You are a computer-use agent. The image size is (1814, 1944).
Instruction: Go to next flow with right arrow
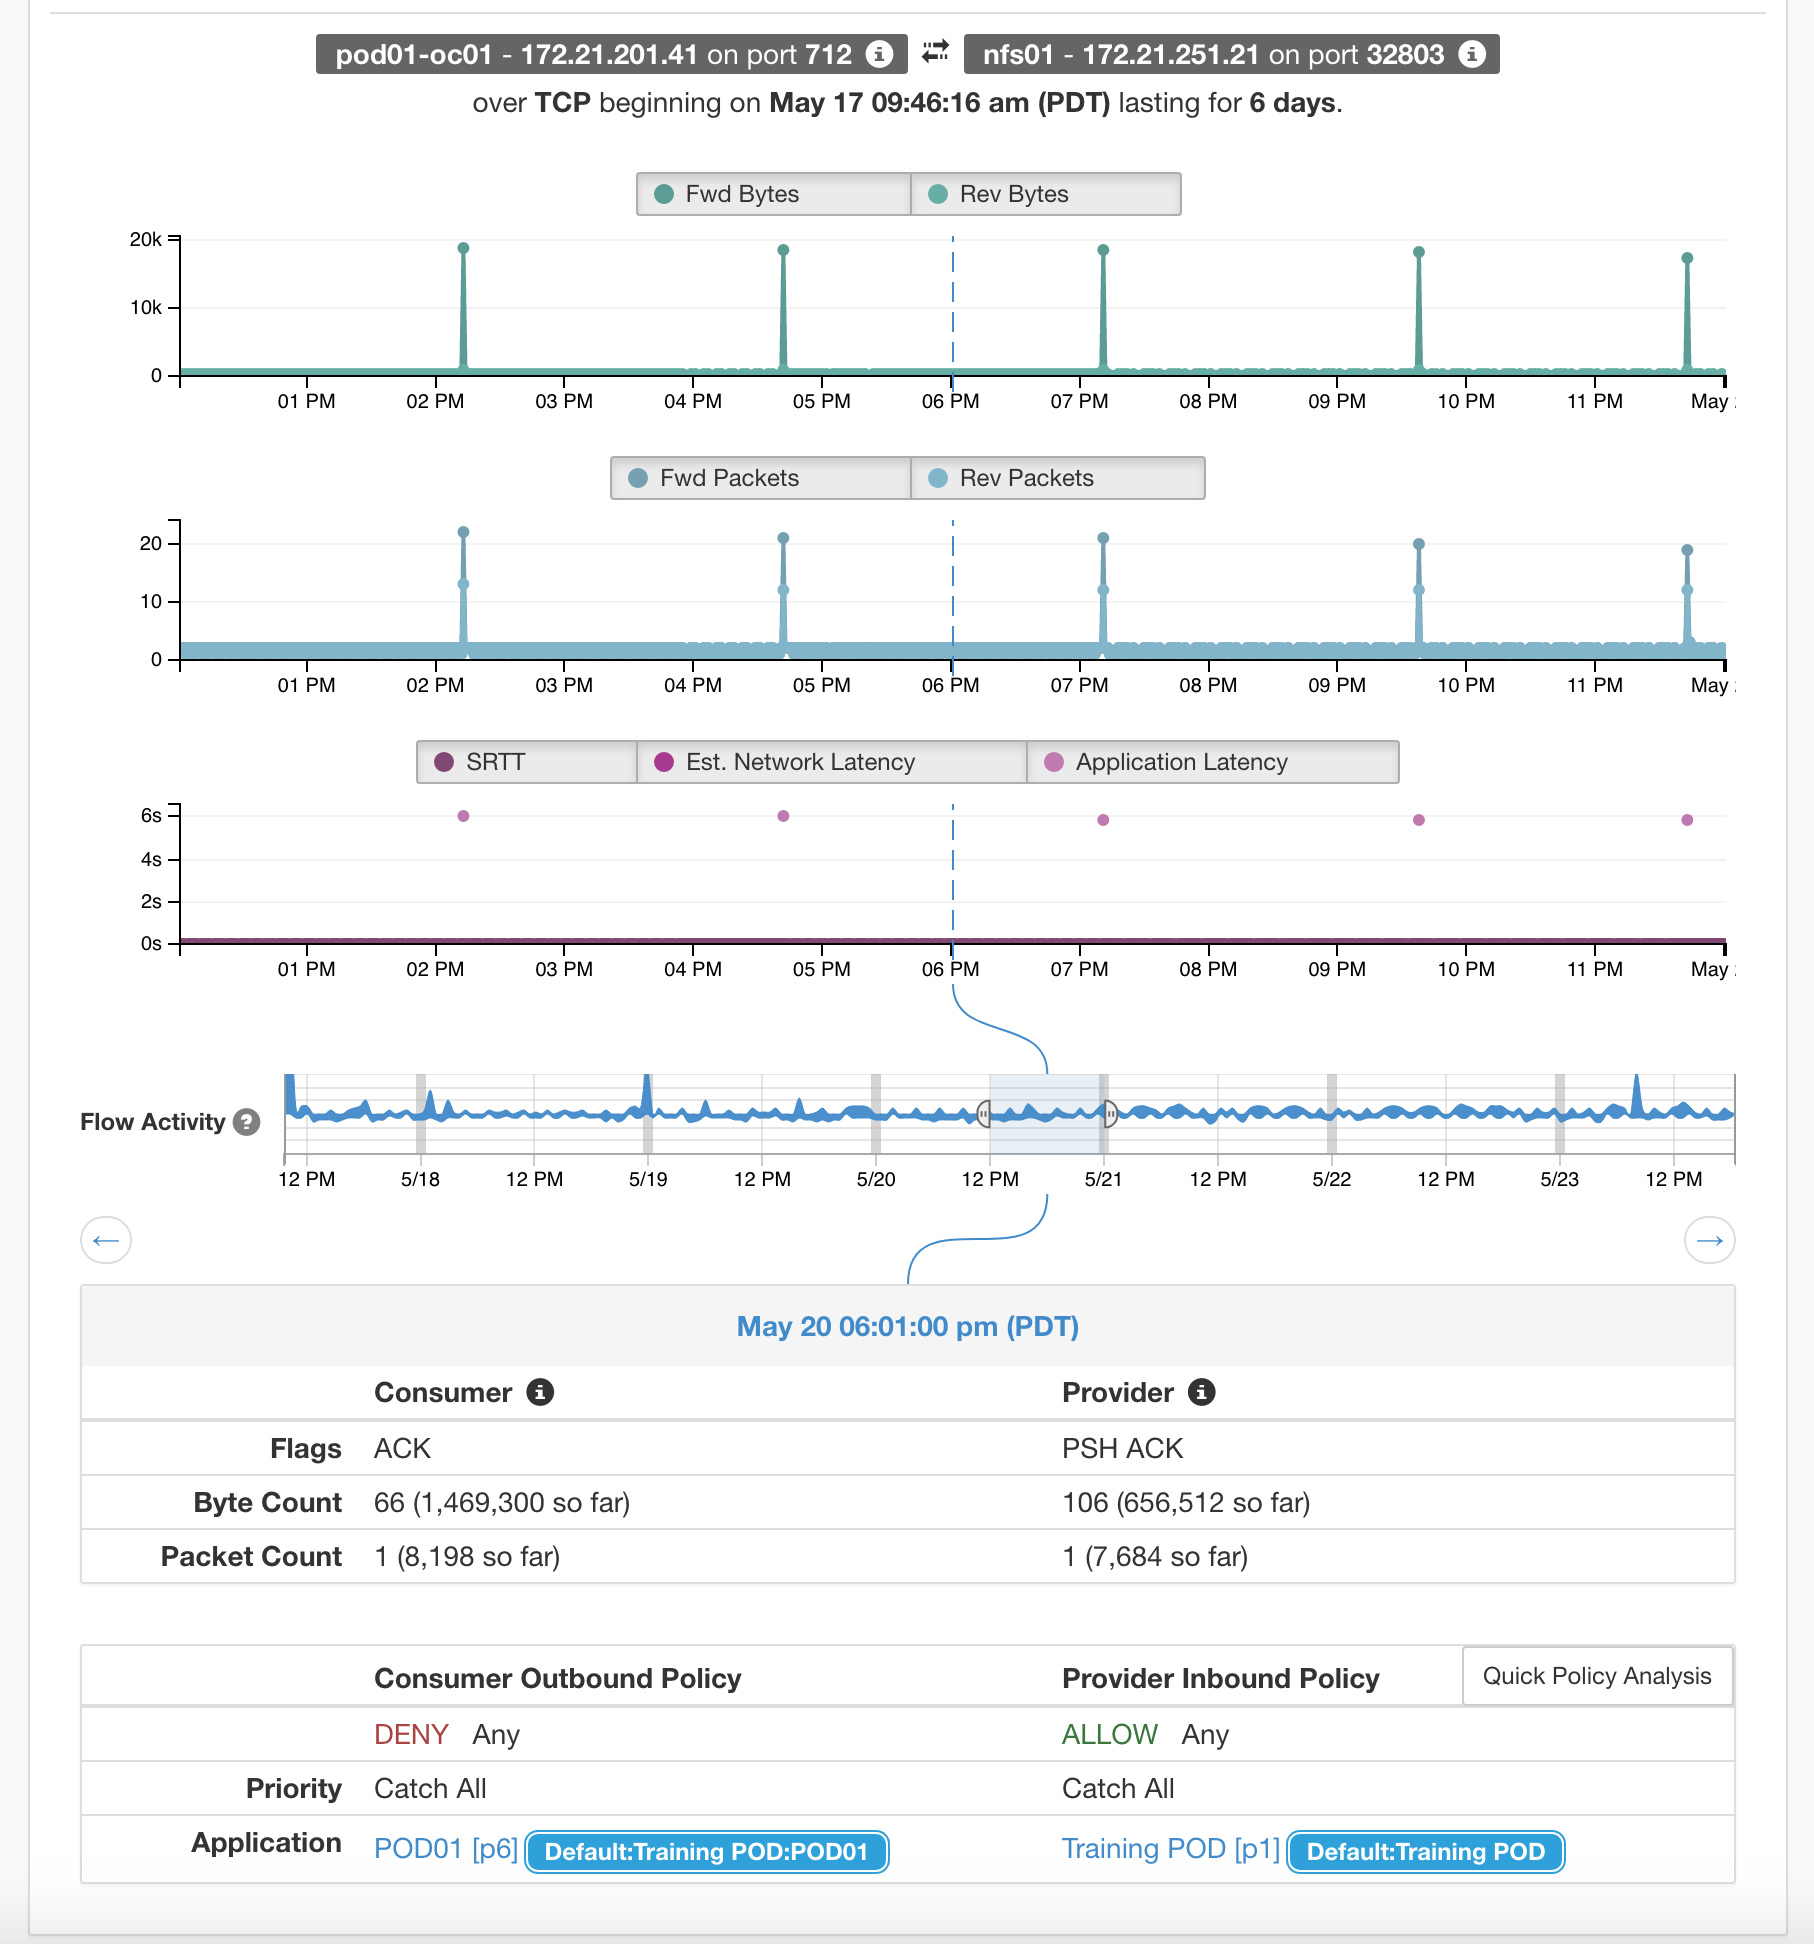coord(1709,1240)
